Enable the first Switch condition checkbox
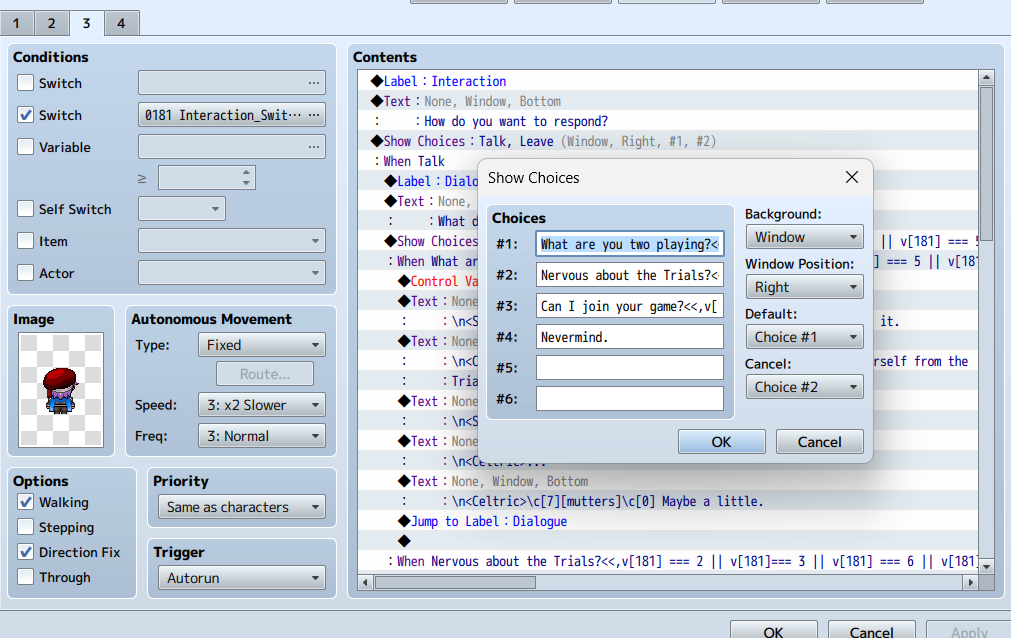The height and width of the screenshot is (638, 1011). coord(26,83)
